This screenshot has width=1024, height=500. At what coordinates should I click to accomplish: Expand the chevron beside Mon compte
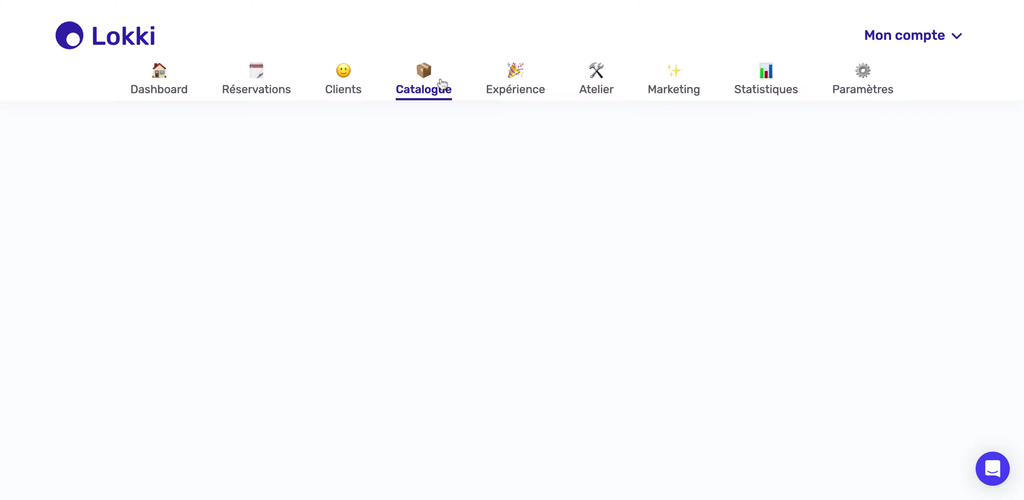[957, 36]
